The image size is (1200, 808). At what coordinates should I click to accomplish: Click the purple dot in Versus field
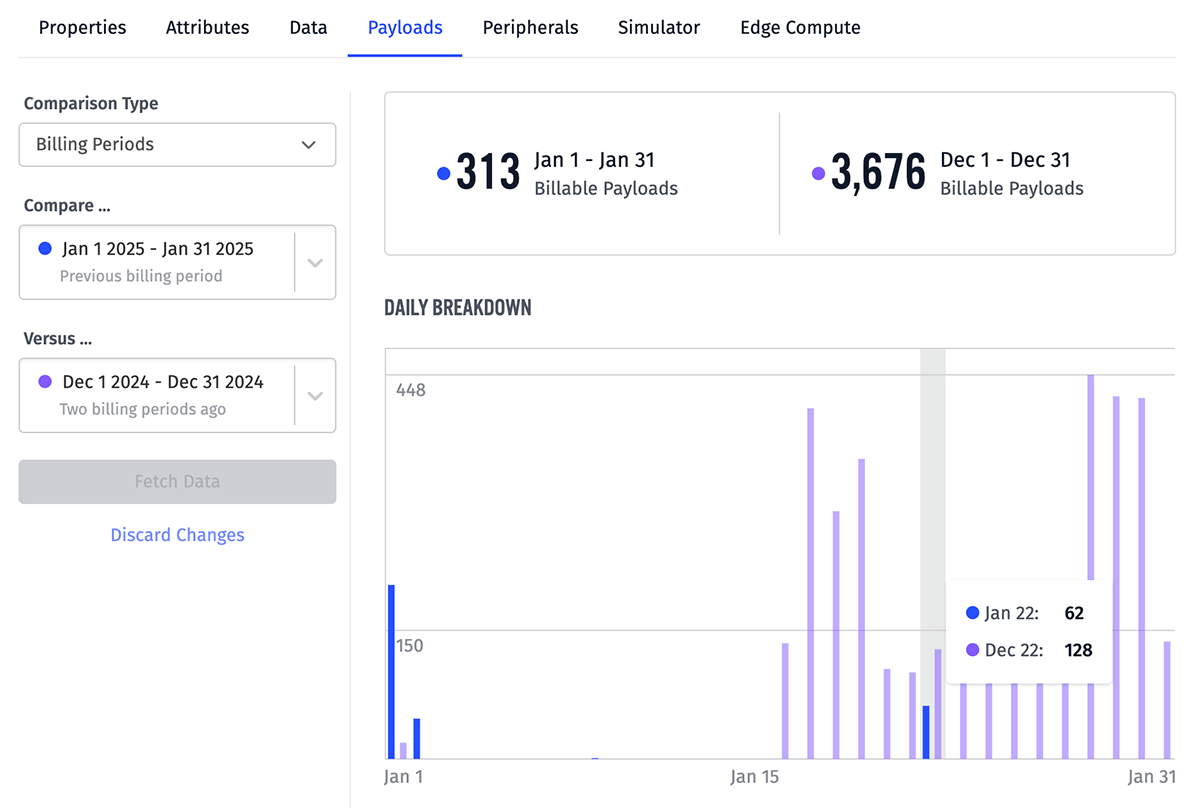pos(44,381)
